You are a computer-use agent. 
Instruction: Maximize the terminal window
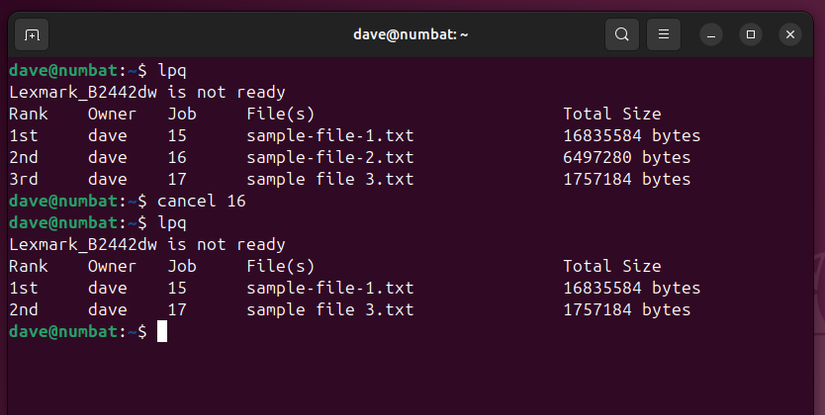coord(750,35)
